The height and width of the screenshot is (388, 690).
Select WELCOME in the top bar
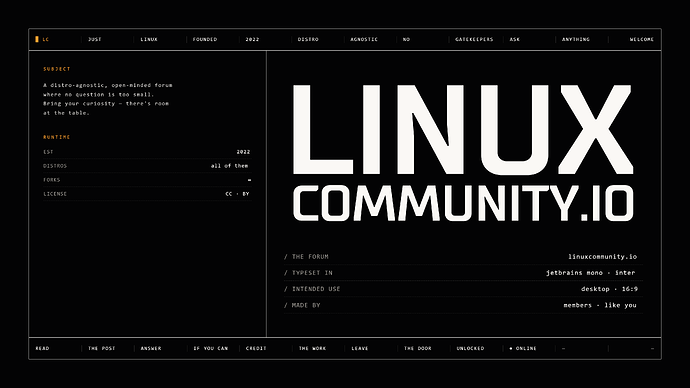click(642, 39)
